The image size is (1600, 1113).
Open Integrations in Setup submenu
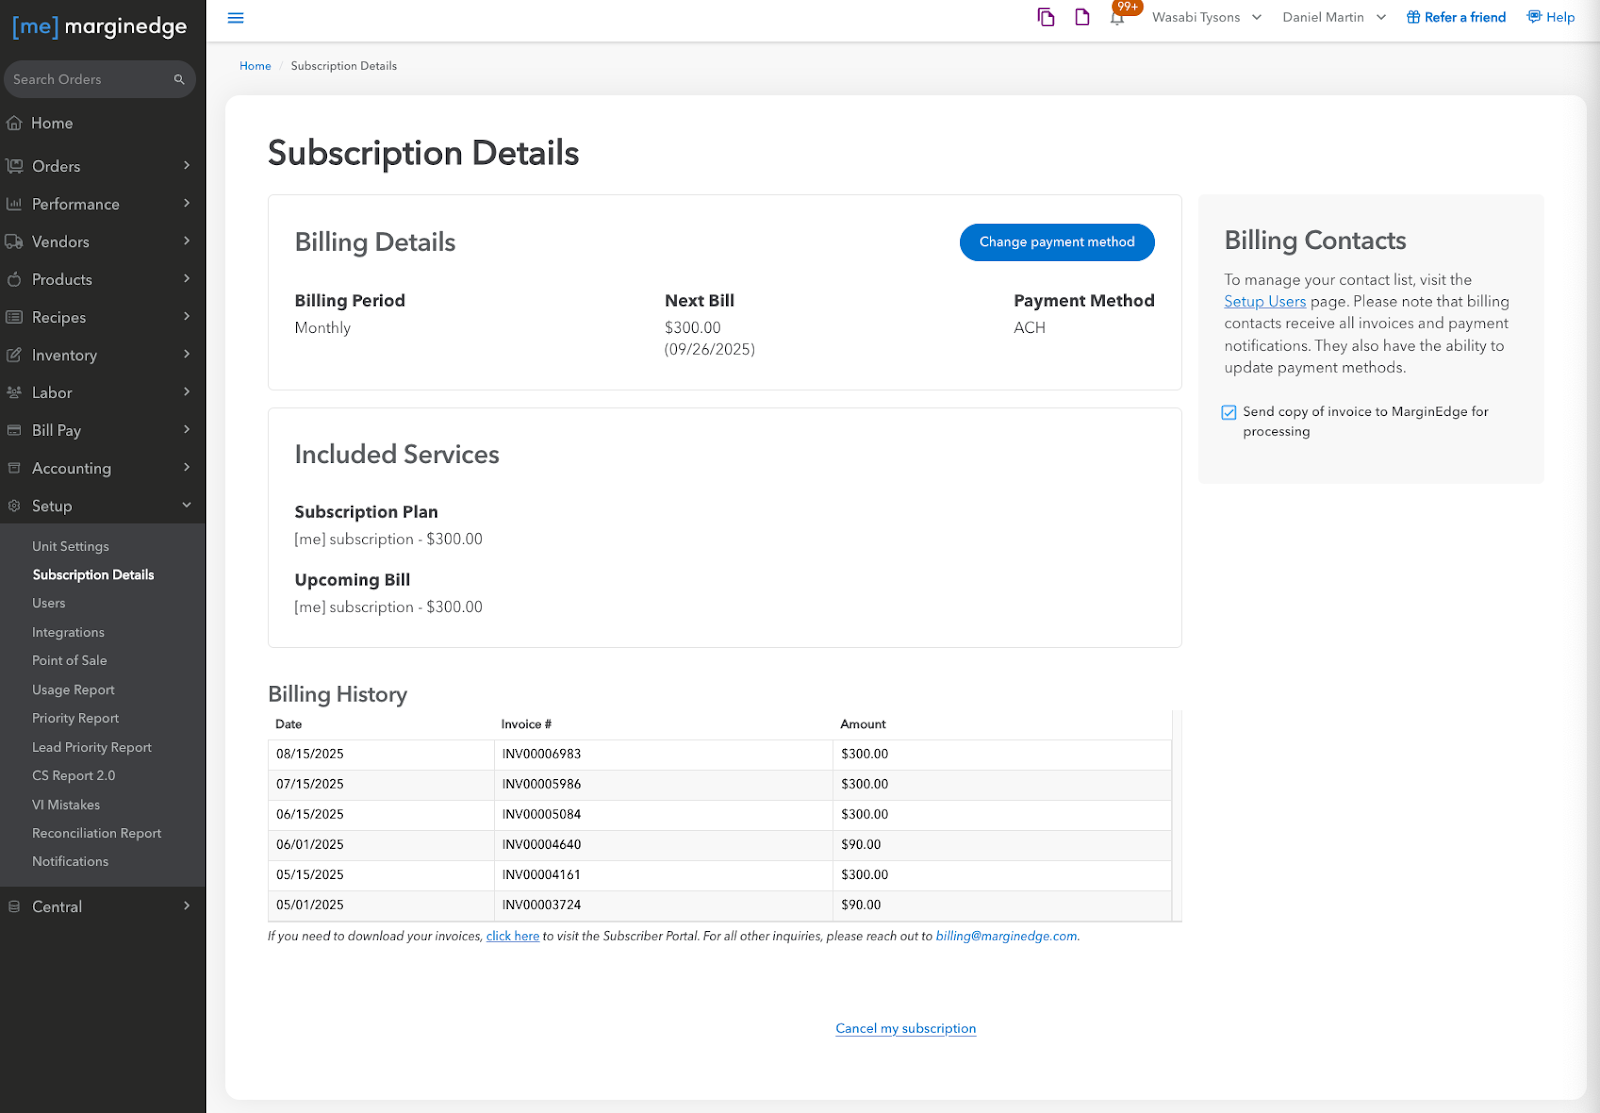(x=68, y=632)
